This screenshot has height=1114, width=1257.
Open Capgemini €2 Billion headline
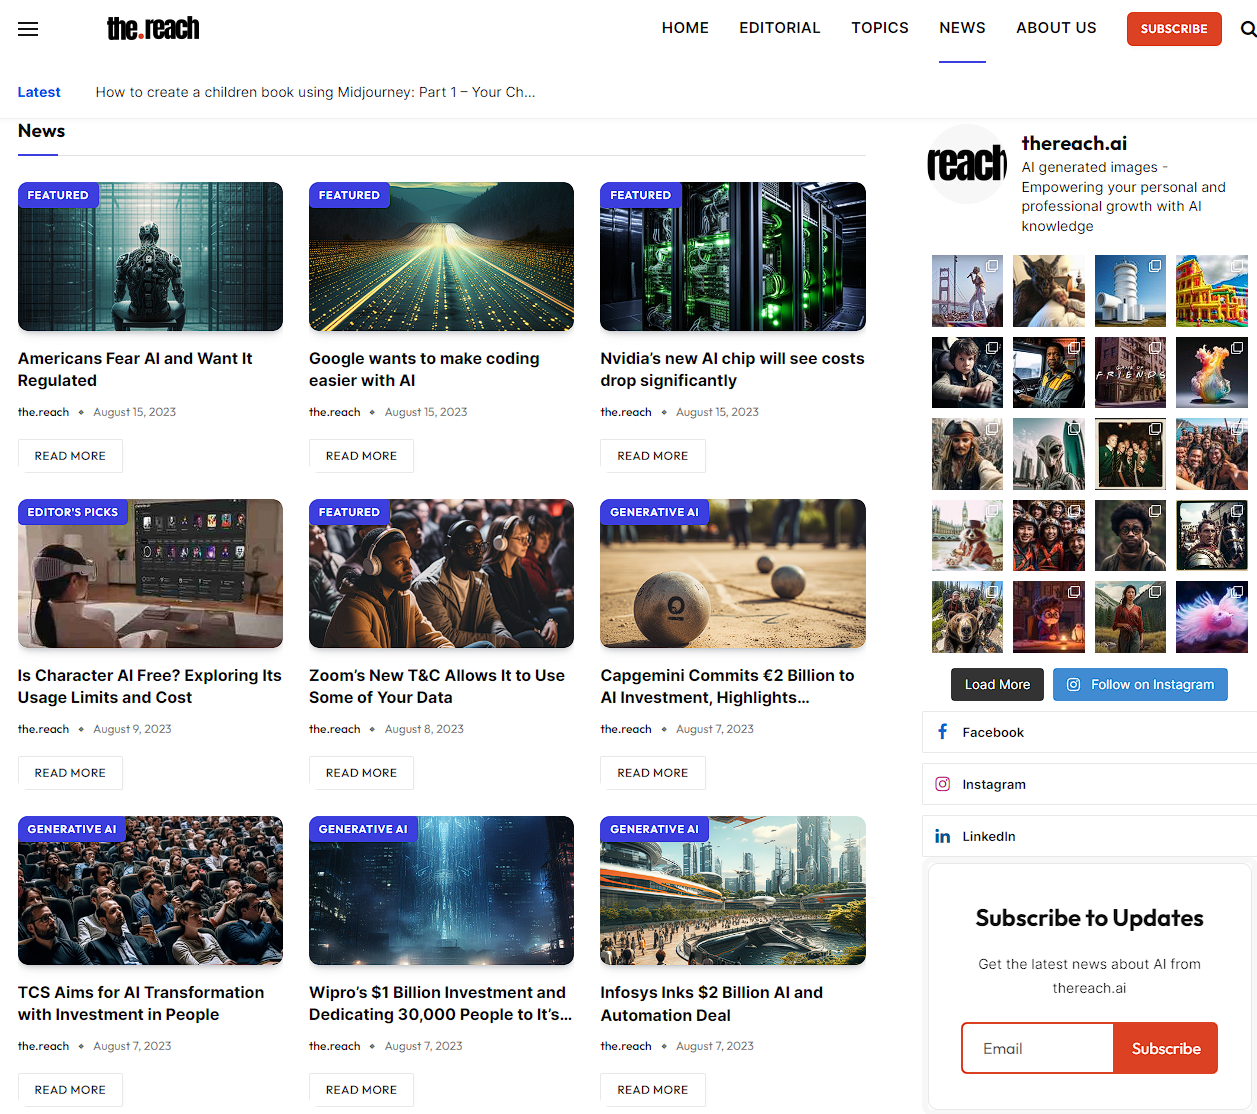pos(727,686)
